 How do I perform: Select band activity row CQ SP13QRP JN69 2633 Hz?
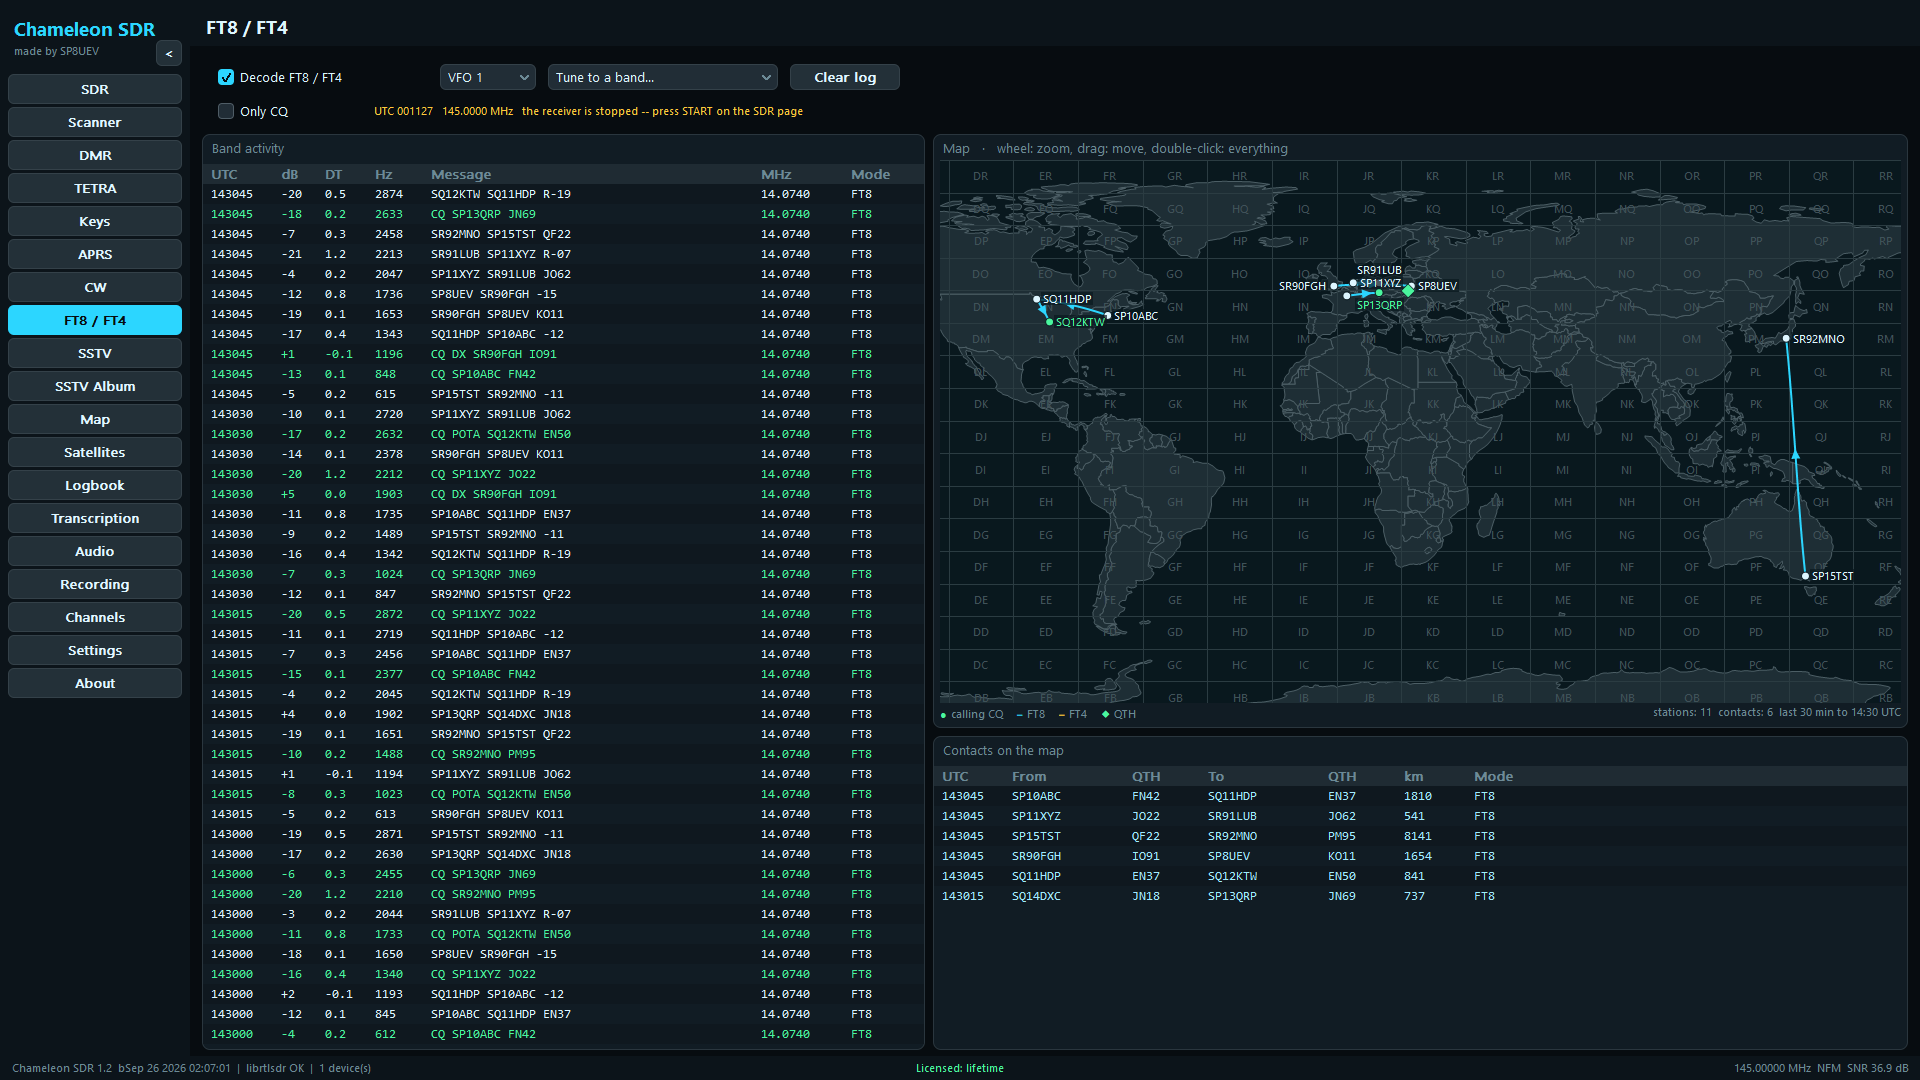click(563, 214)
